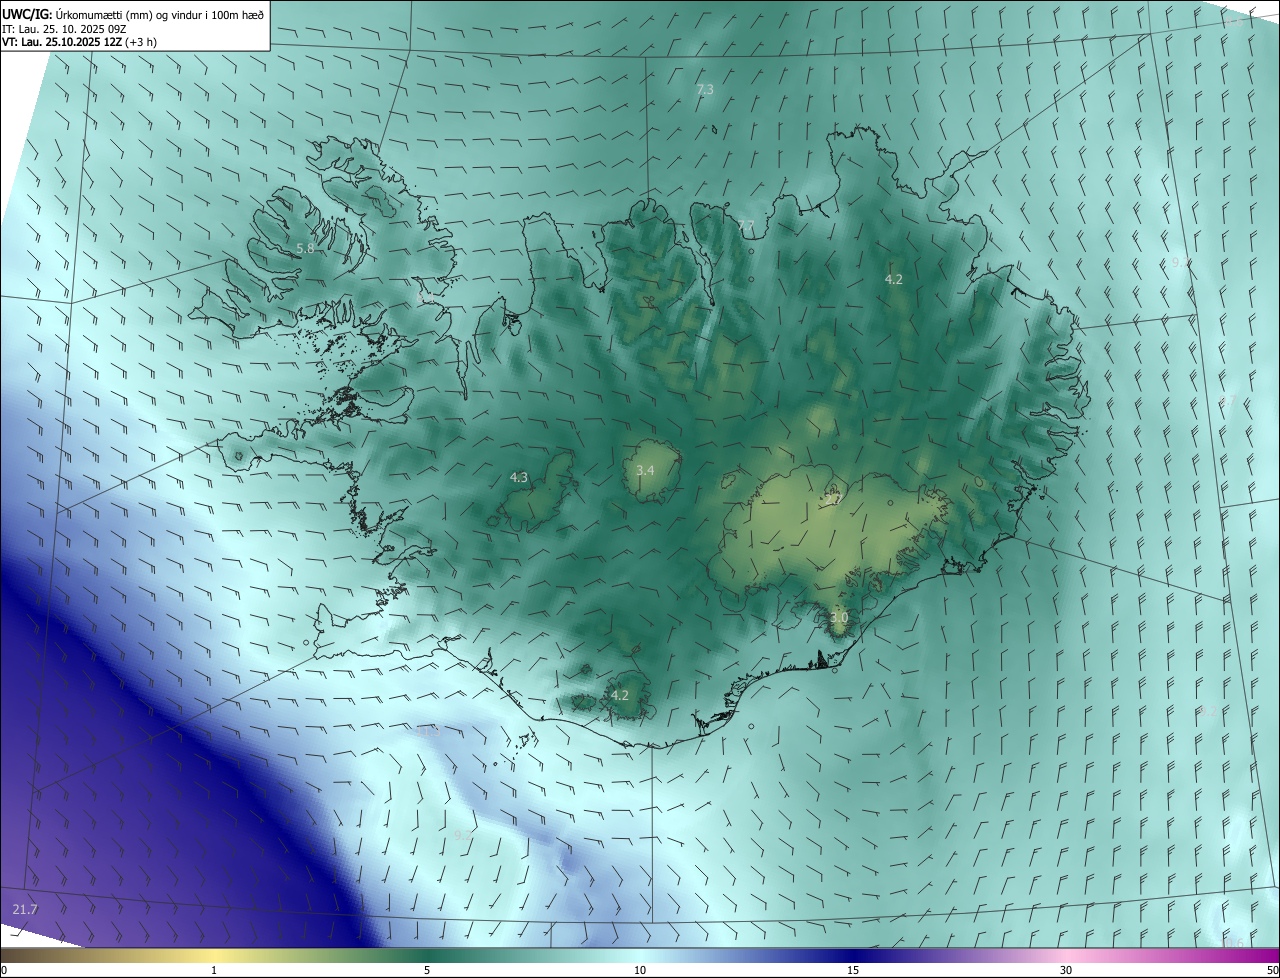
Task: Click the dark navy colour scale at tick 15
Action: pyautogui.click(x=853, y=955)
